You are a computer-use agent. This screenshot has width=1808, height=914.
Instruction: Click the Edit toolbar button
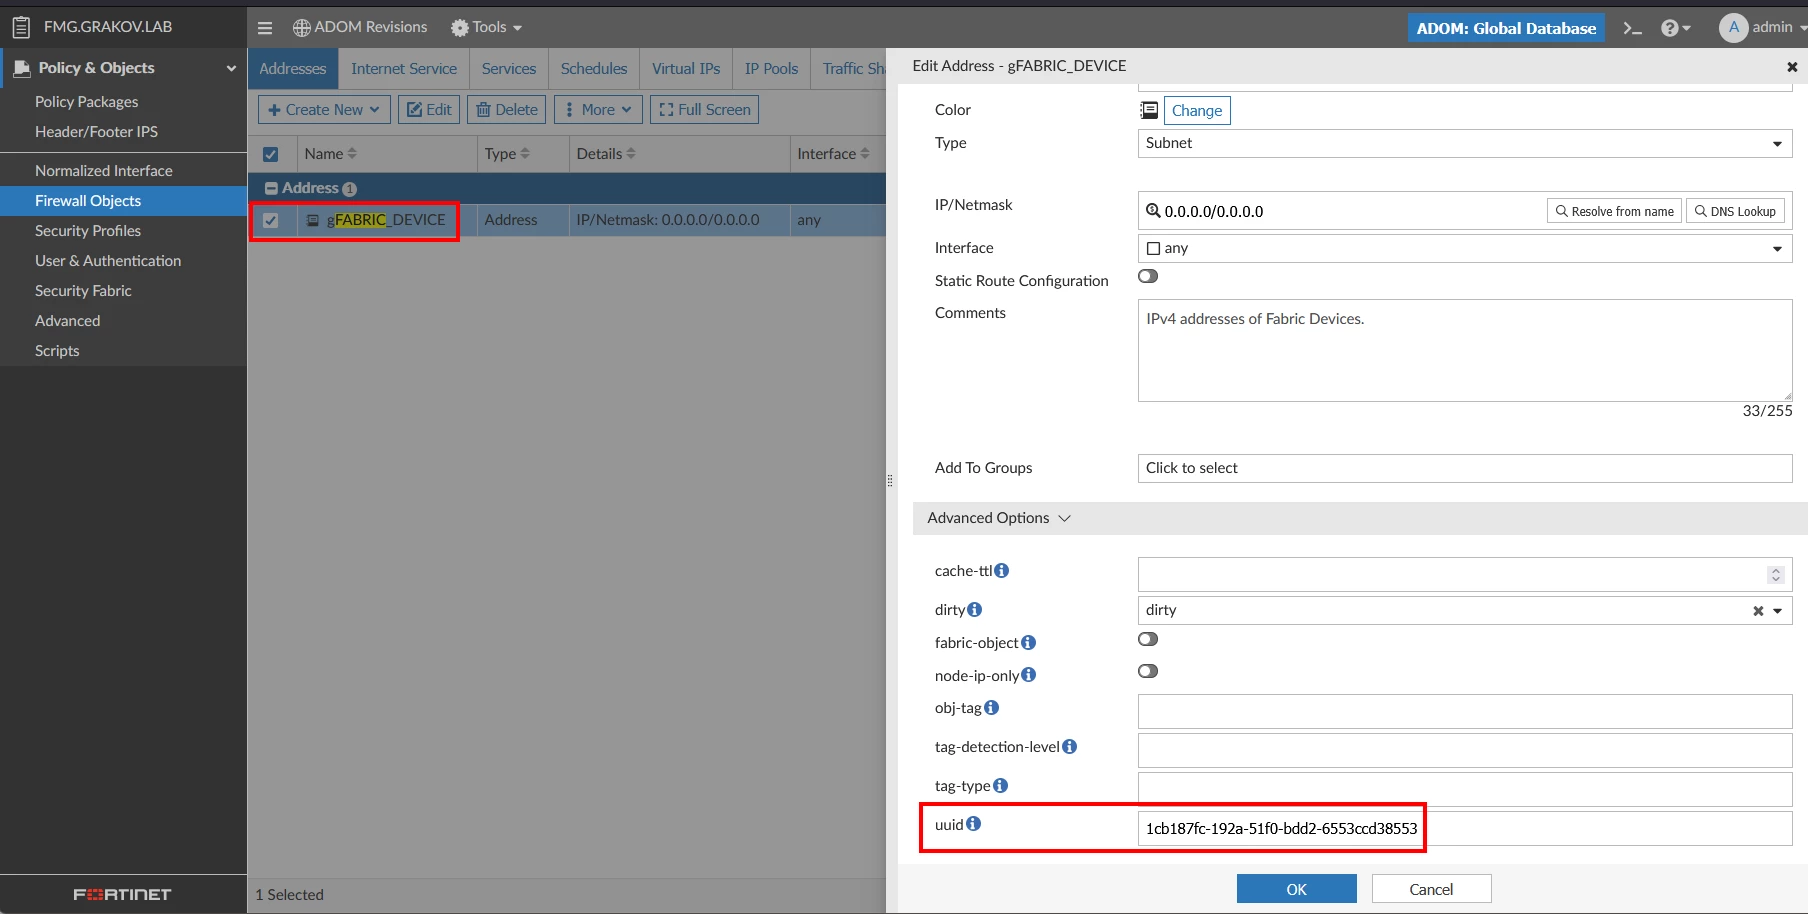pos(429,110)
